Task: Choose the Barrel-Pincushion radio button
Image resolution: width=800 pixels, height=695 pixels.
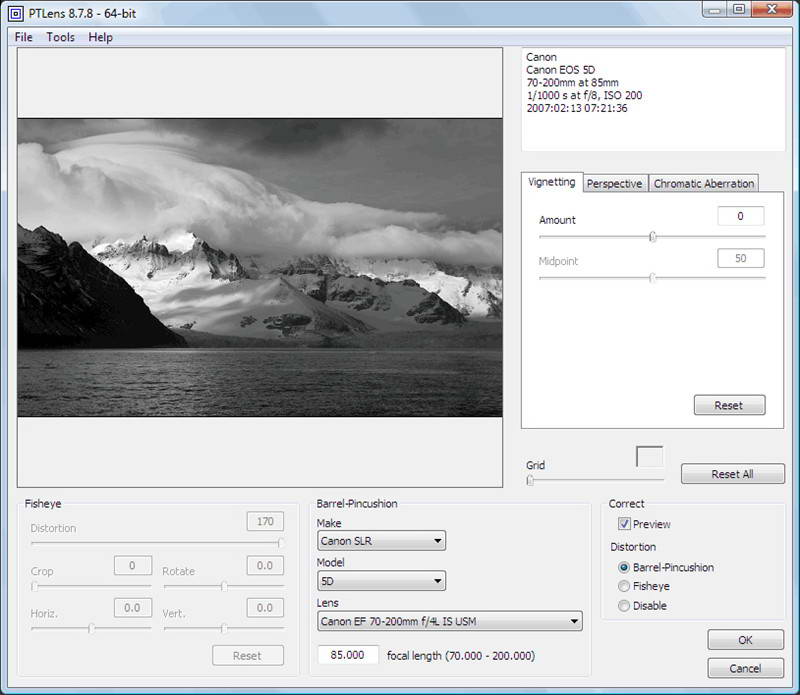Action: point(625,567)
